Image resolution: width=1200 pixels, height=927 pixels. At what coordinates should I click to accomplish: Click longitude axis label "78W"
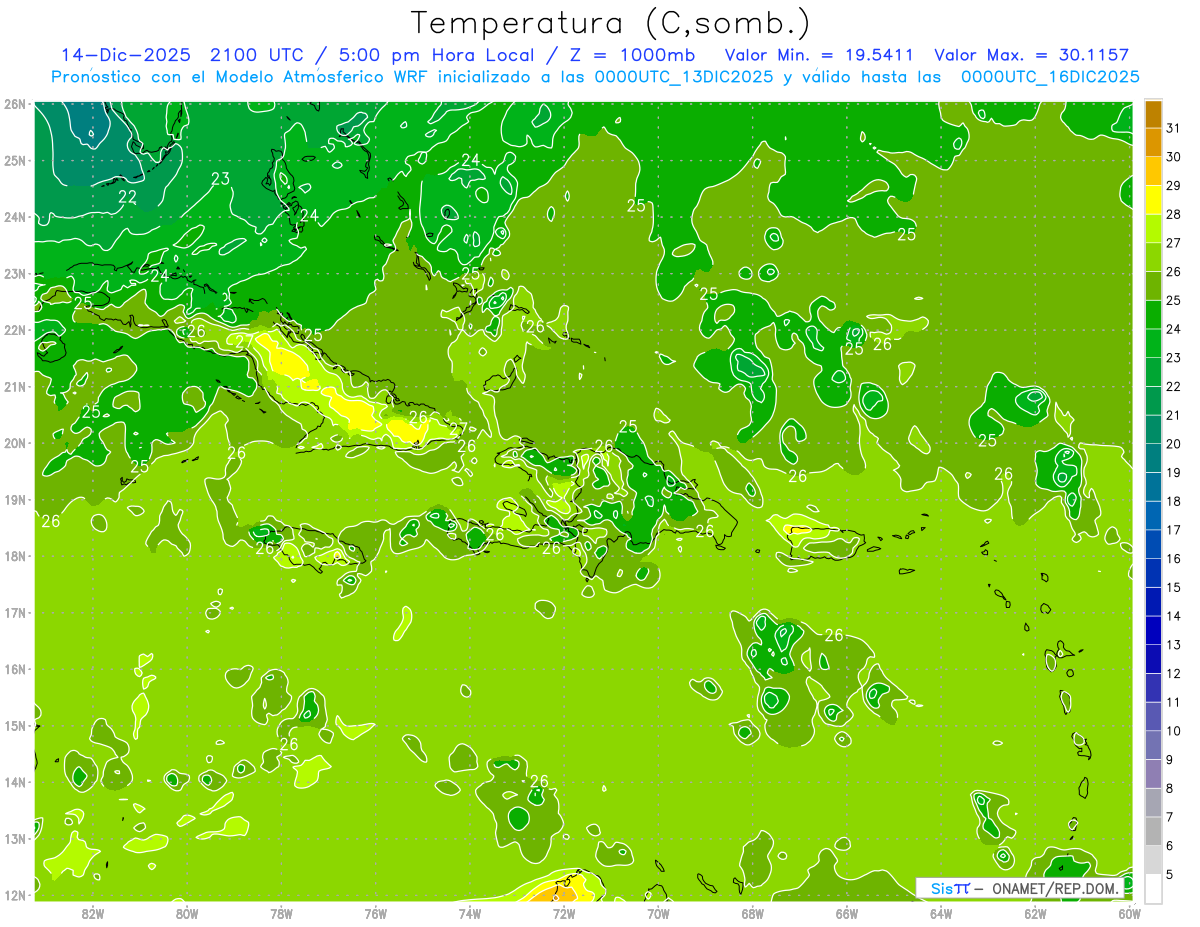281,913
